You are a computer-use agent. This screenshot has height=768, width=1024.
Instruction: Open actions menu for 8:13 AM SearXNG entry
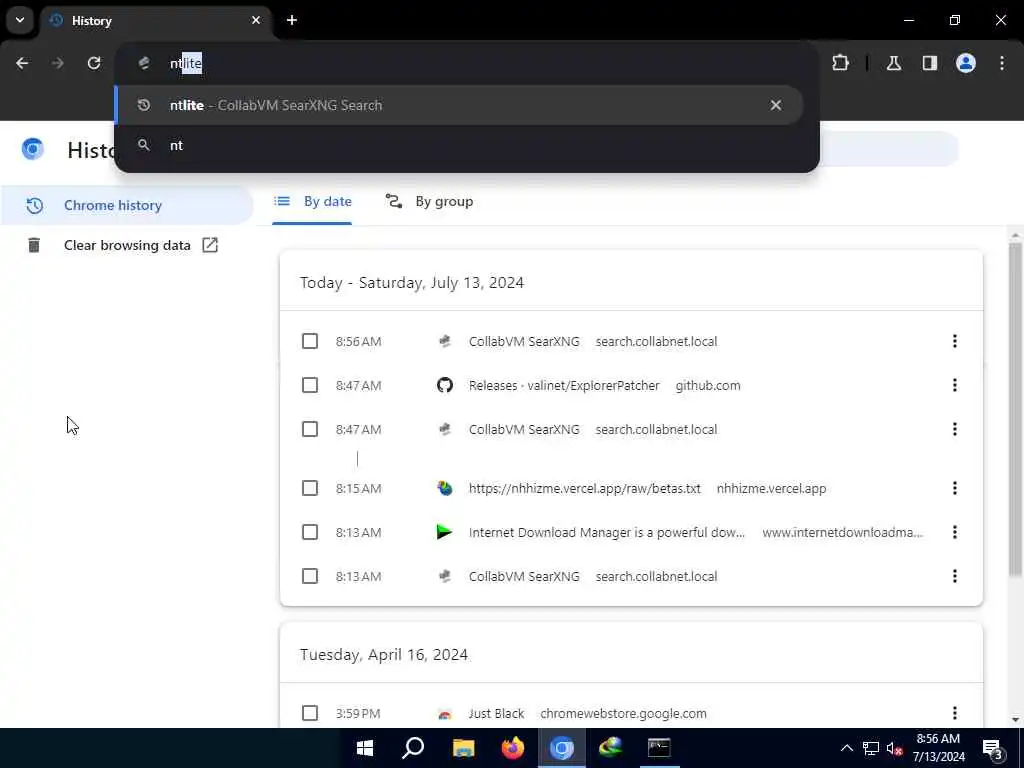[955, 576]
